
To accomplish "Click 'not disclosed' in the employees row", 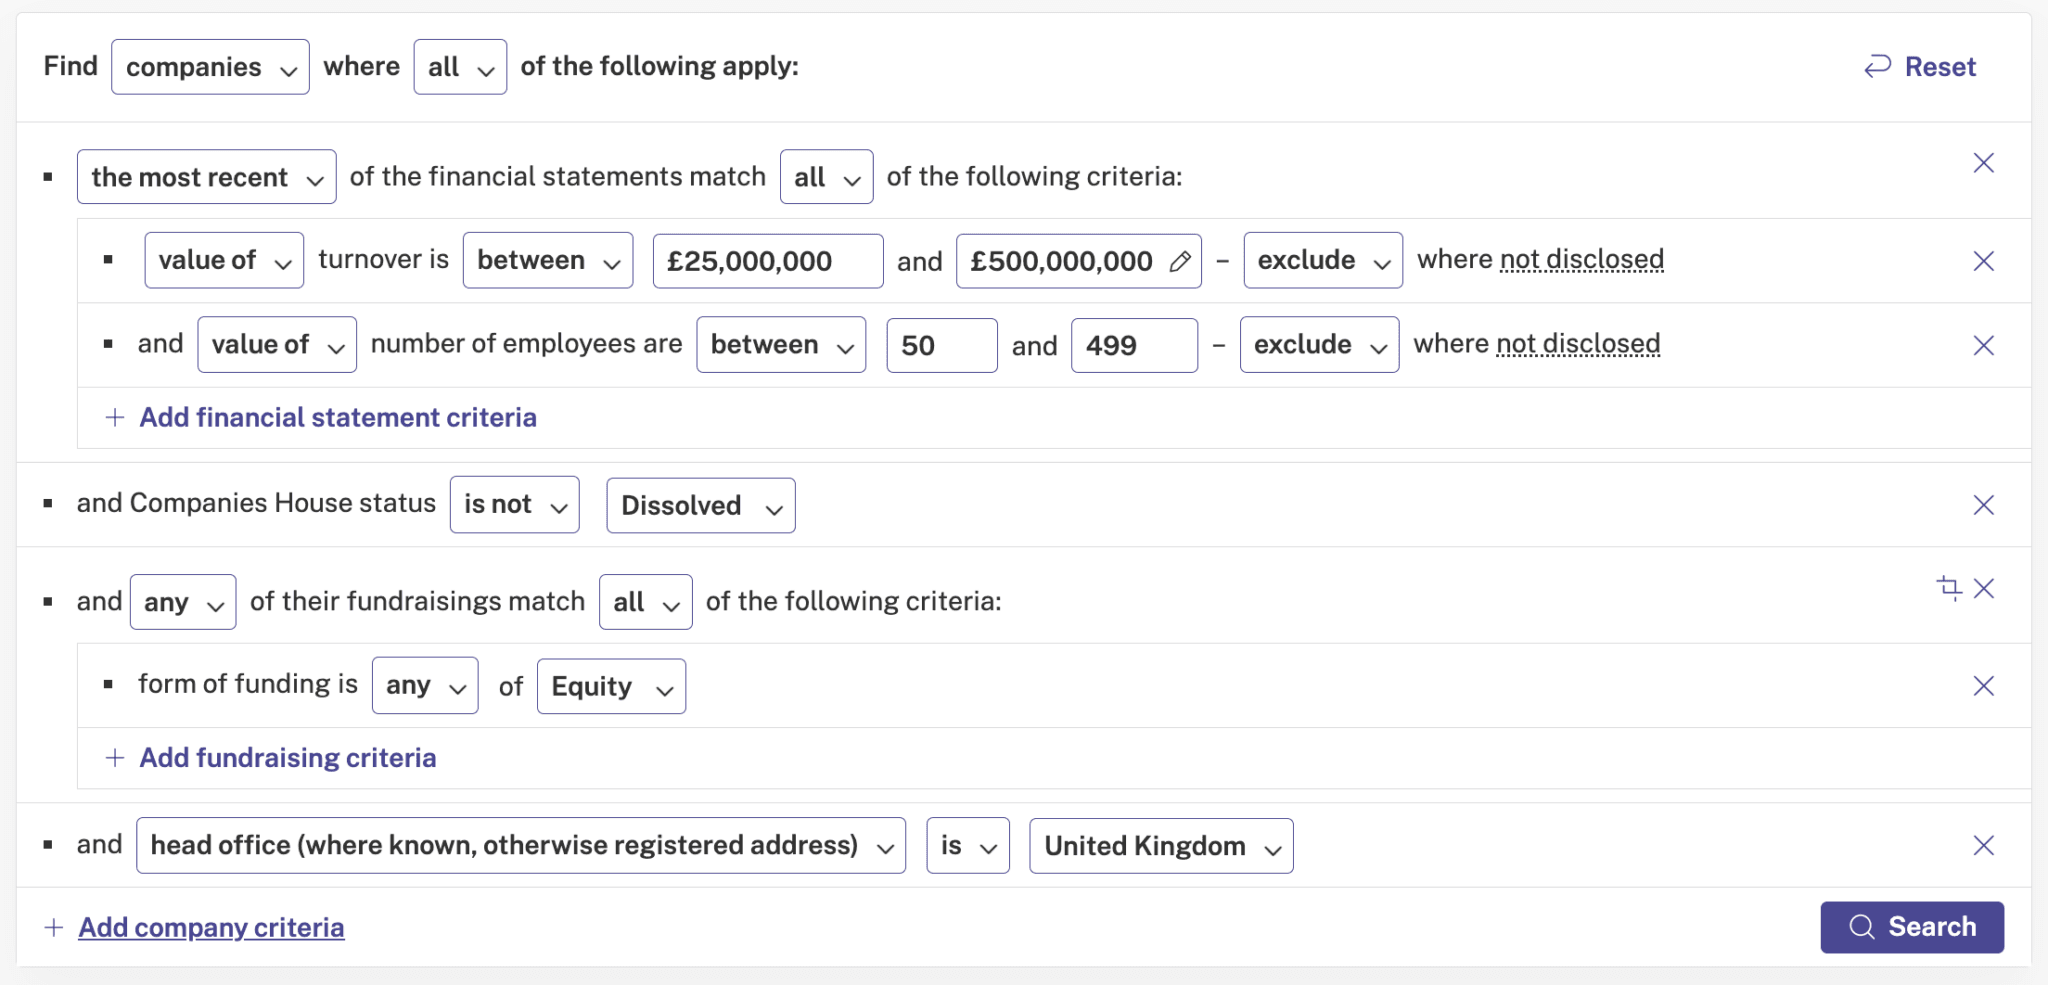I will 1578,344.
